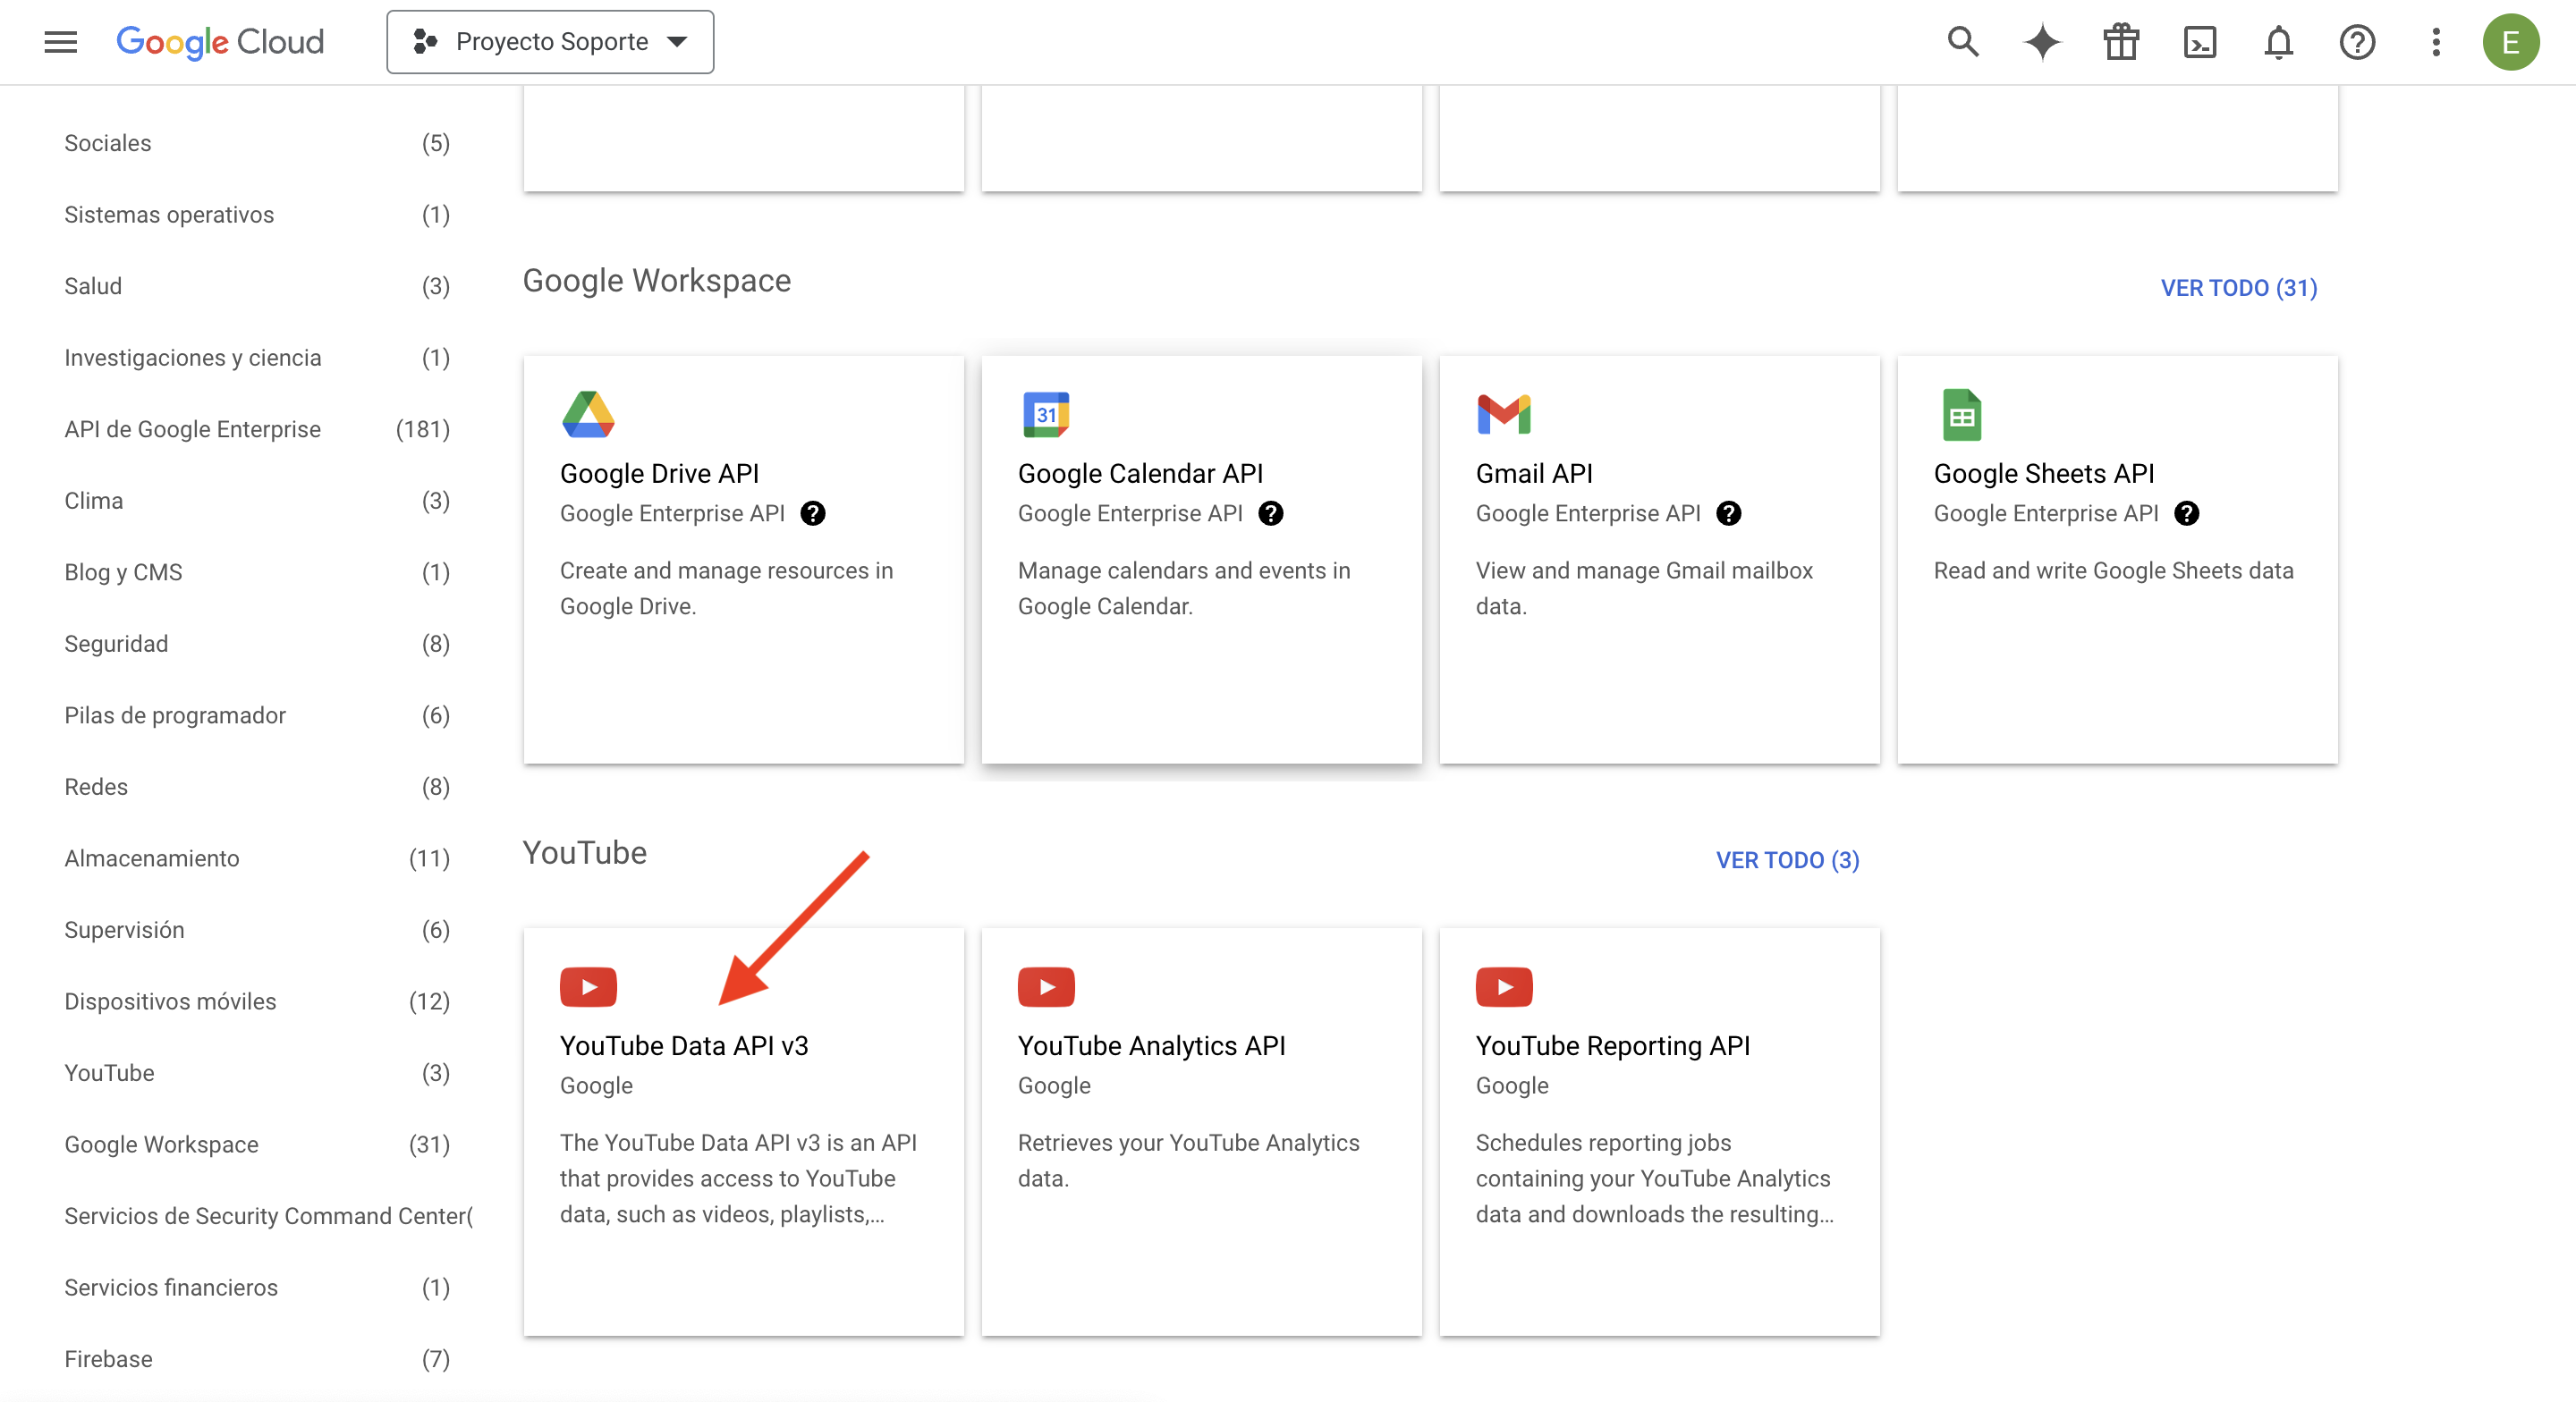Click the Google Sheets icon

coord(1961,414)
